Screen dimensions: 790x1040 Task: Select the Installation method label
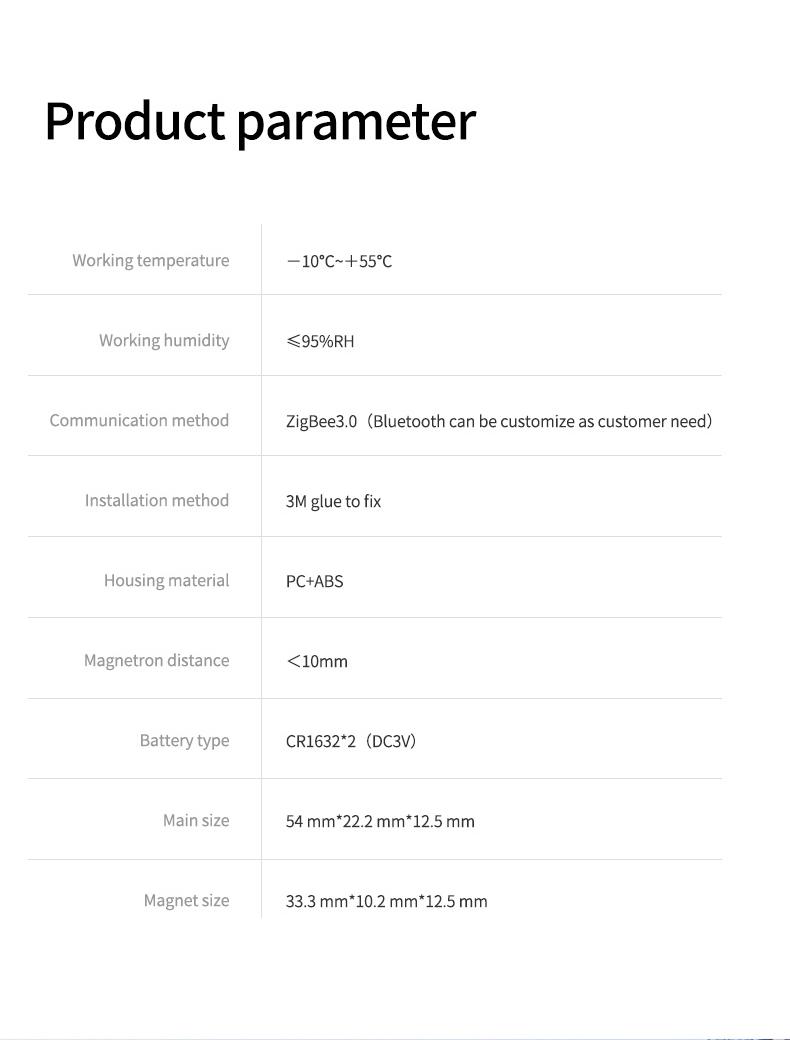tap(157, 501)
